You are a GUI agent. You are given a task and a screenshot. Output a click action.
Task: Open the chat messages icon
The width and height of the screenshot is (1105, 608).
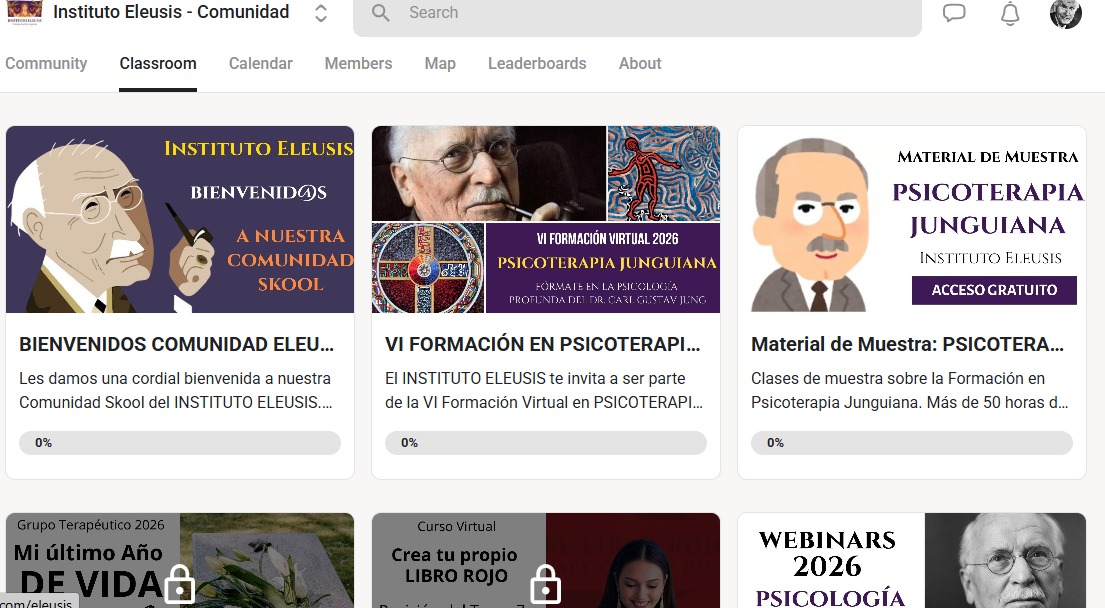pos(953,13)
